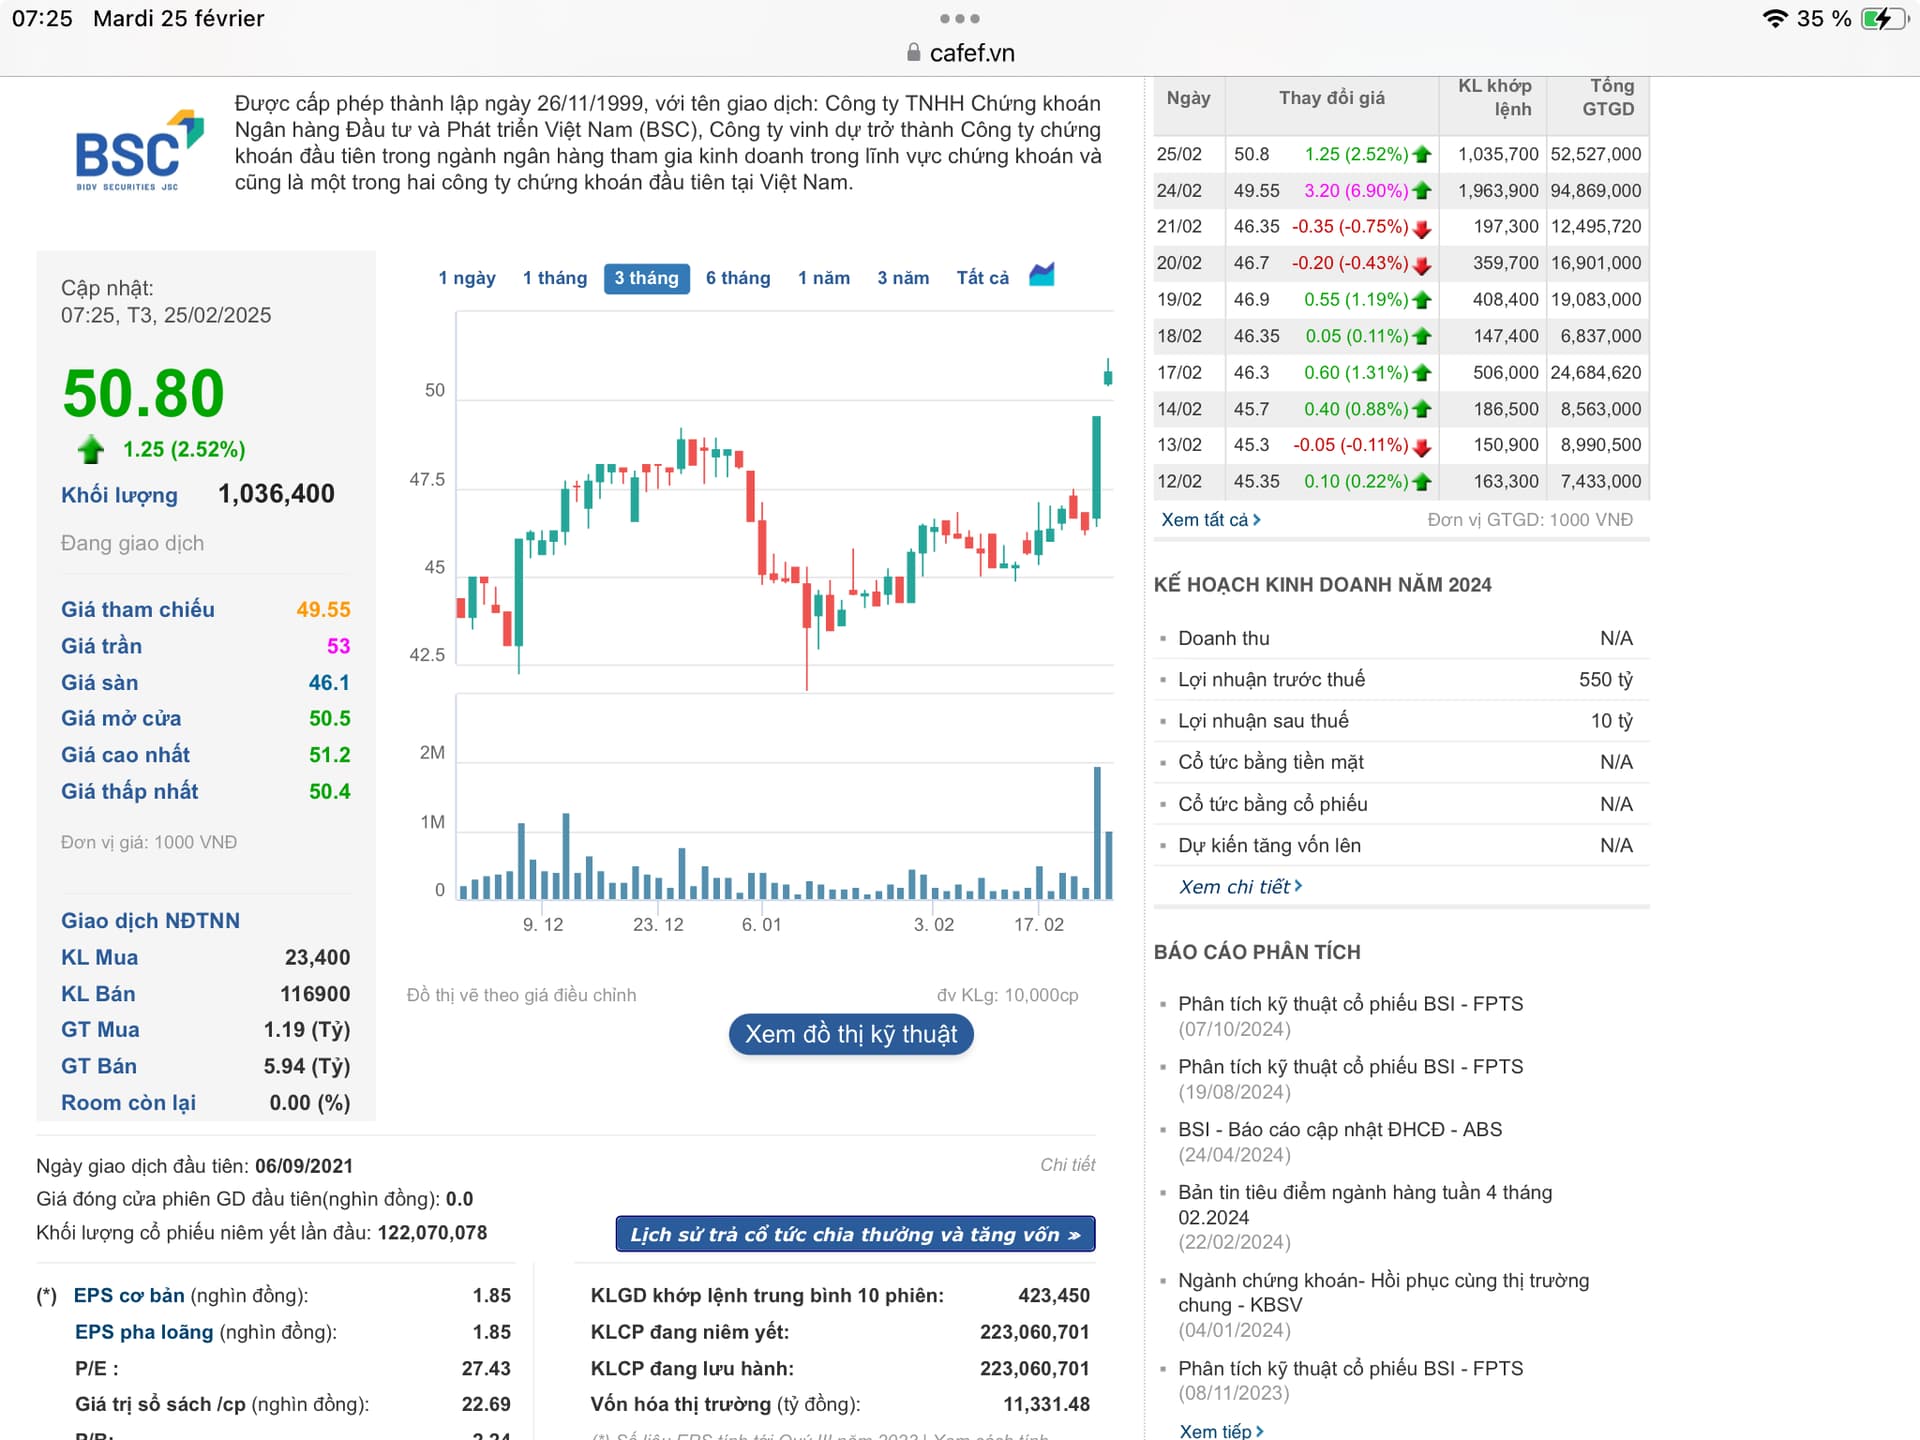The height and width of the screenshot is (1440, 1920).
Task: Tap the padlock icon beside cafef.vn
Action: pos(913,52)
